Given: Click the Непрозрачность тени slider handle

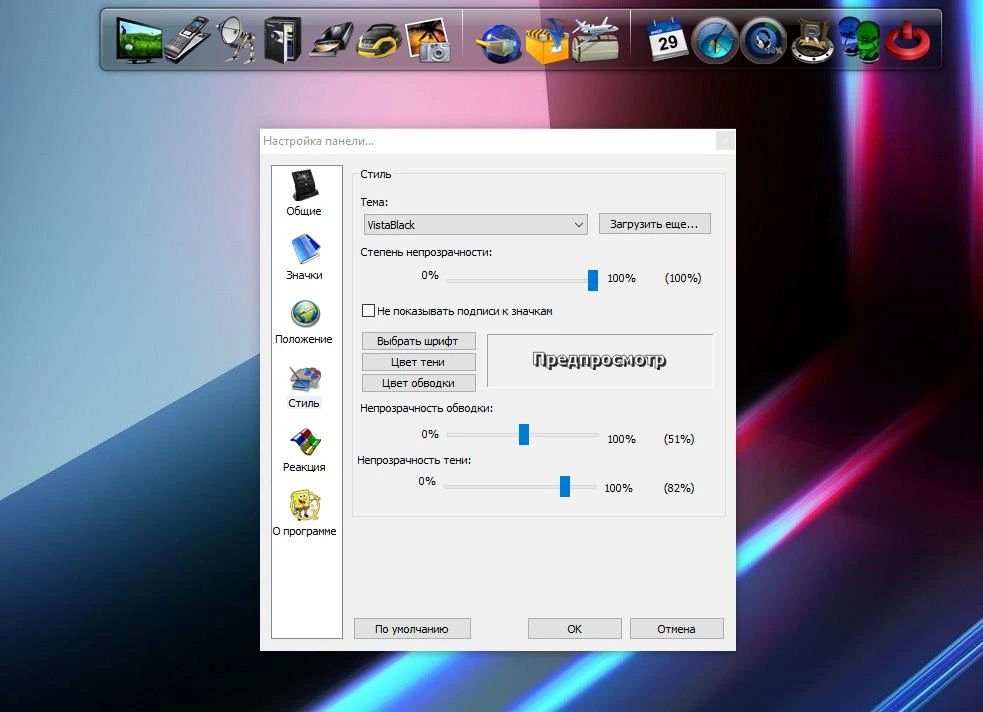Looking at the screenshot, I should coord(565,486).
